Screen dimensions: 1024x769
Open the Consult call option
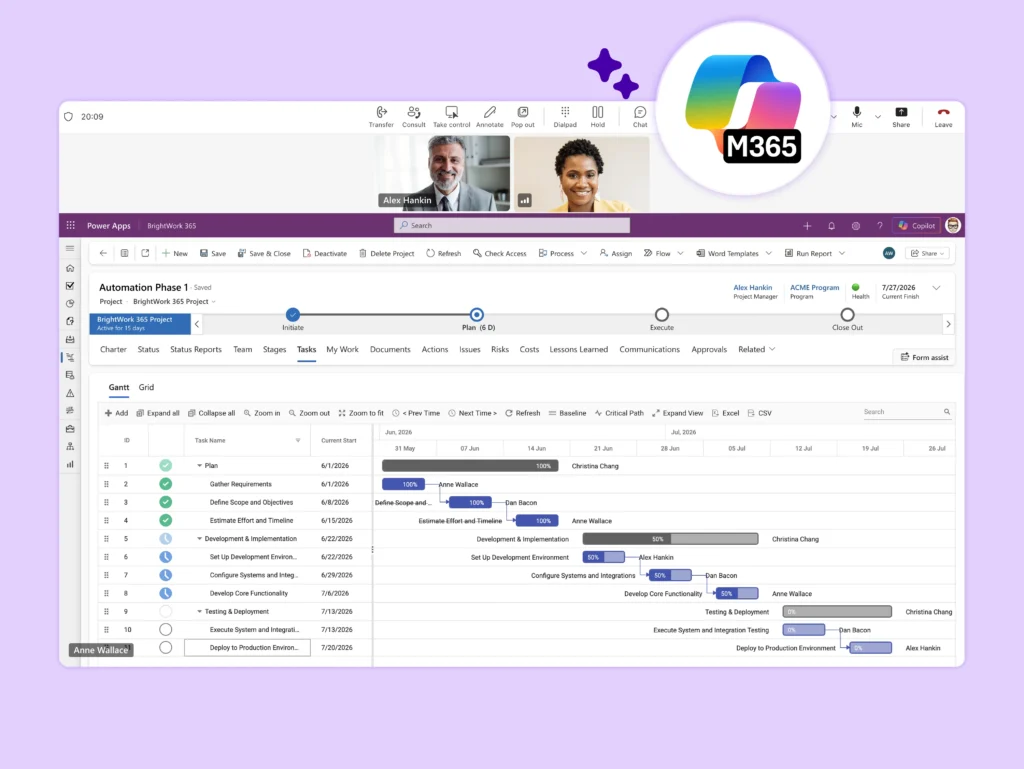point(413,116)
